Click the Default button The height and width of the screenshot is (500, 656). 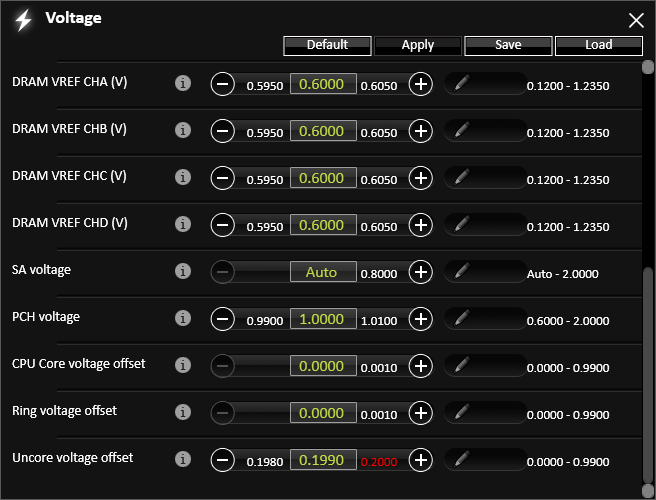pos(327,45)
